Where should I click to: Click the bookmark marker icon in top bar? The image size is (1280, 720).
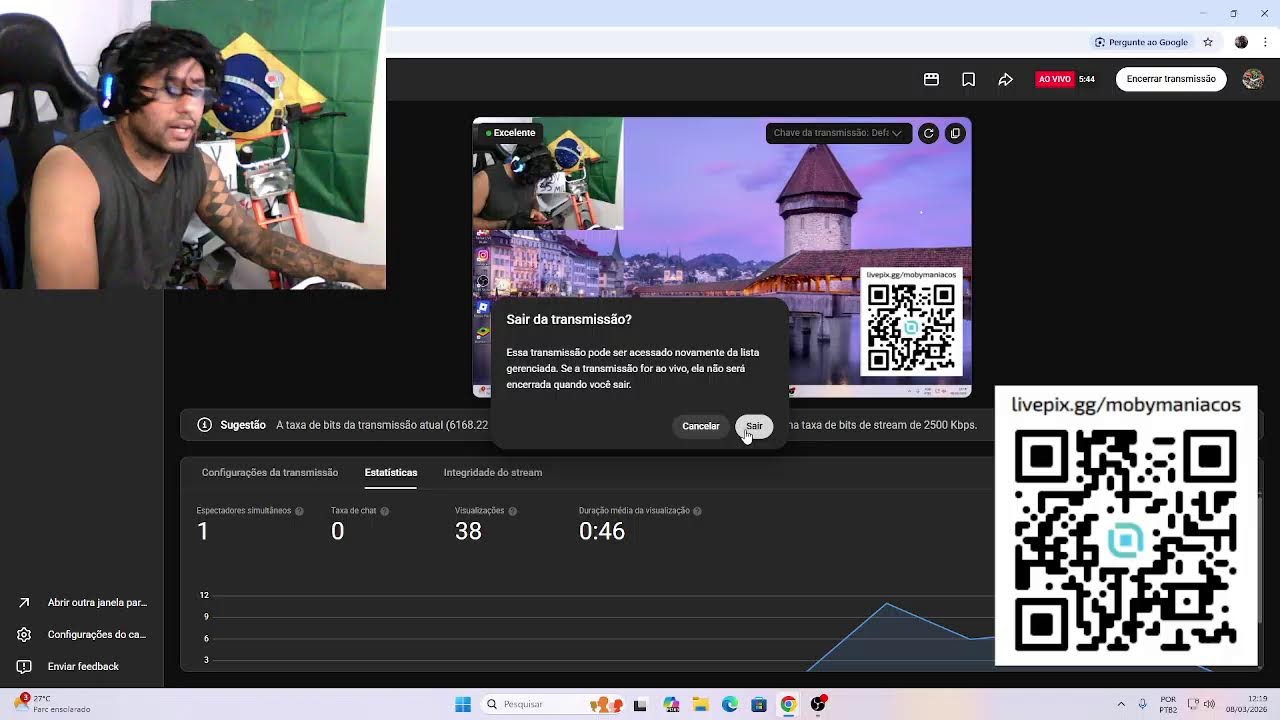coord(968,79)
